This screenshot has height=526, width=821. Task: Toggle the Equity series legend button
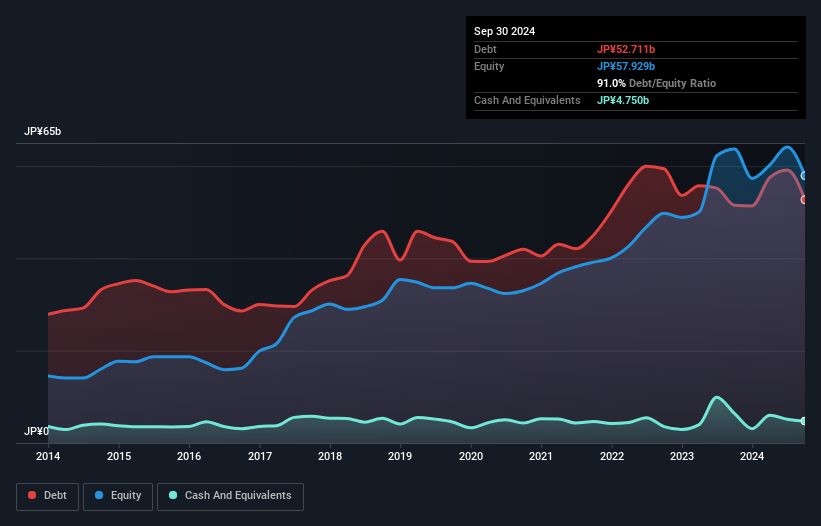(118, 496)
